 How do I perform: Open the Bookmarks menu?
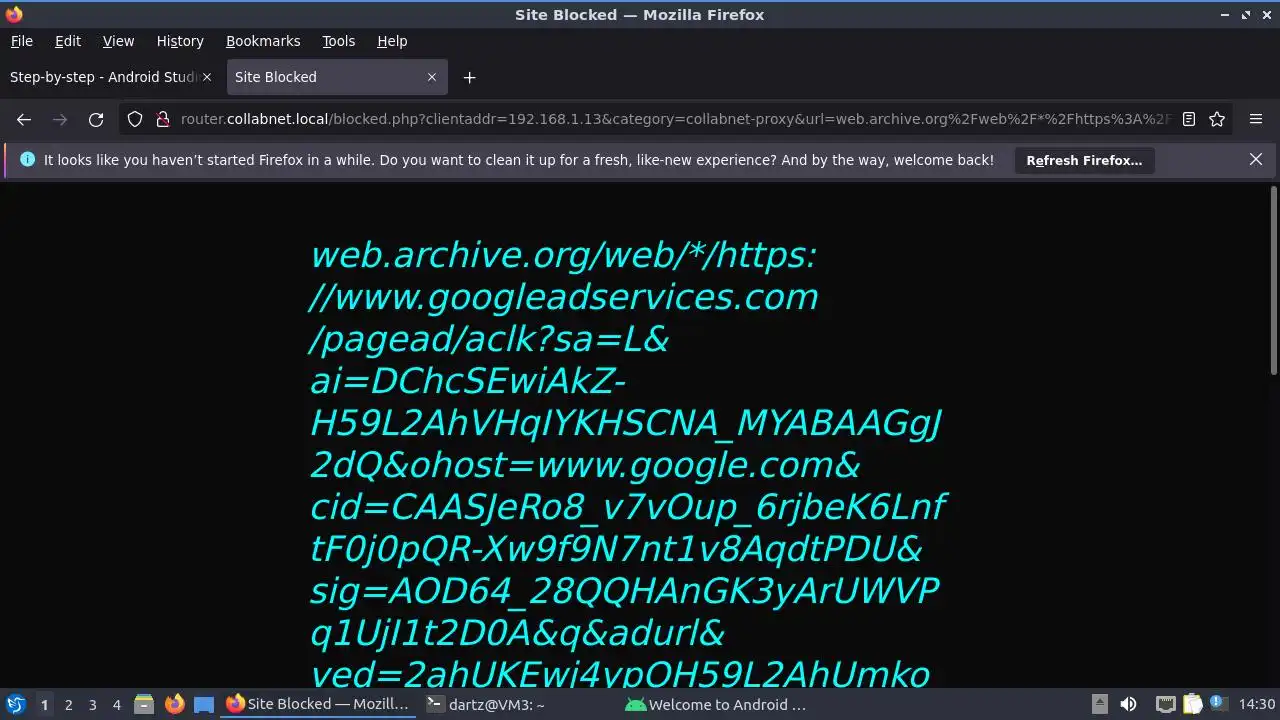(263, 41)
